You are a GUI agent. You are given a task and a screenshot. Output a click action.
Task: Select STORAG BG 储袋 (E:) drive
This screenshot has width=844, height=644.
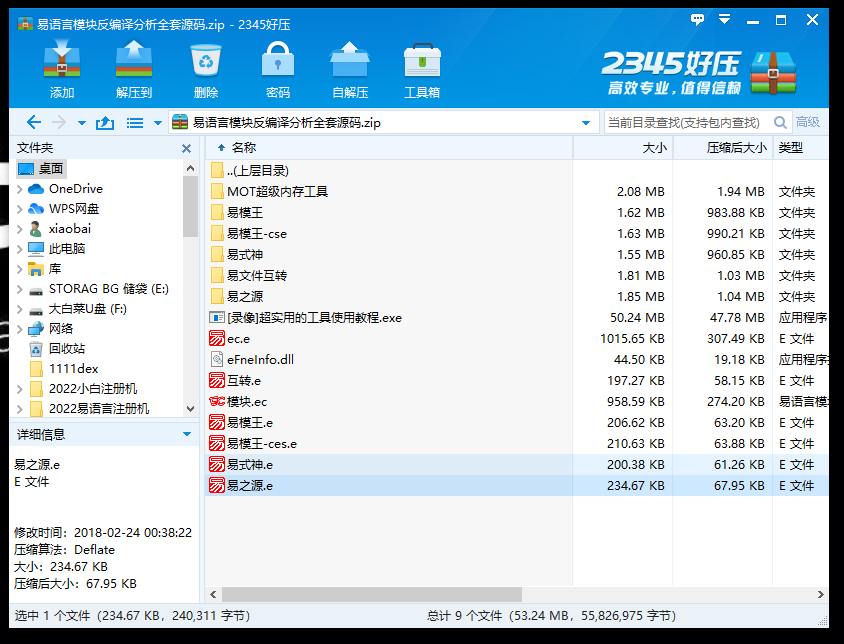[x=109, y=289]
